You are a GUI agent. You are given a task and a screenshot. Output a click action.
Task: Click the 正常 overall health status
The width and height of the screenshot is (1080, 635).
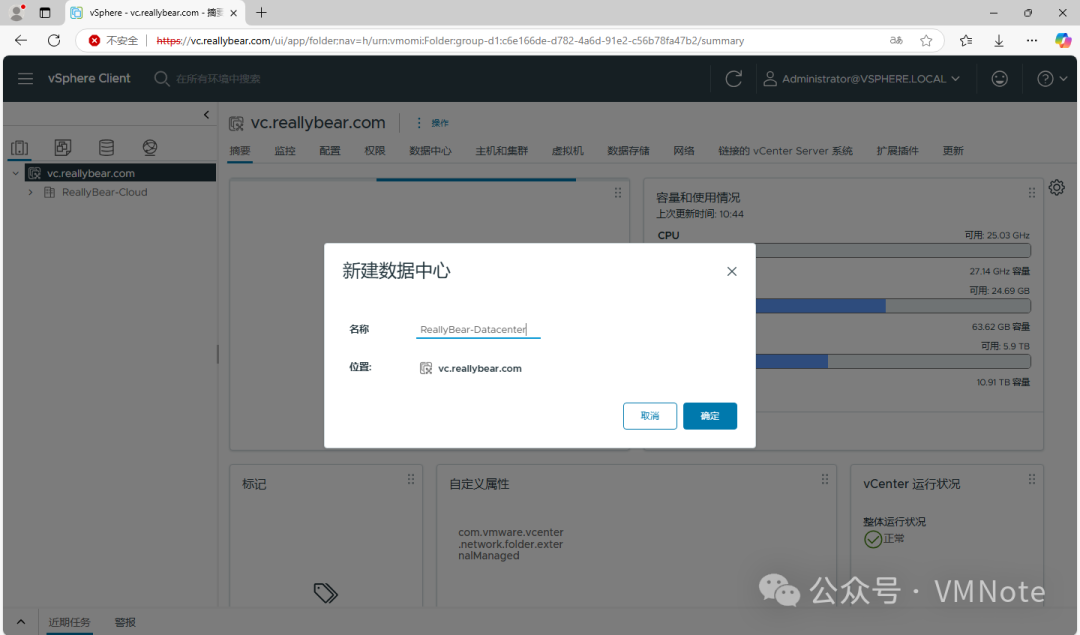884,539
